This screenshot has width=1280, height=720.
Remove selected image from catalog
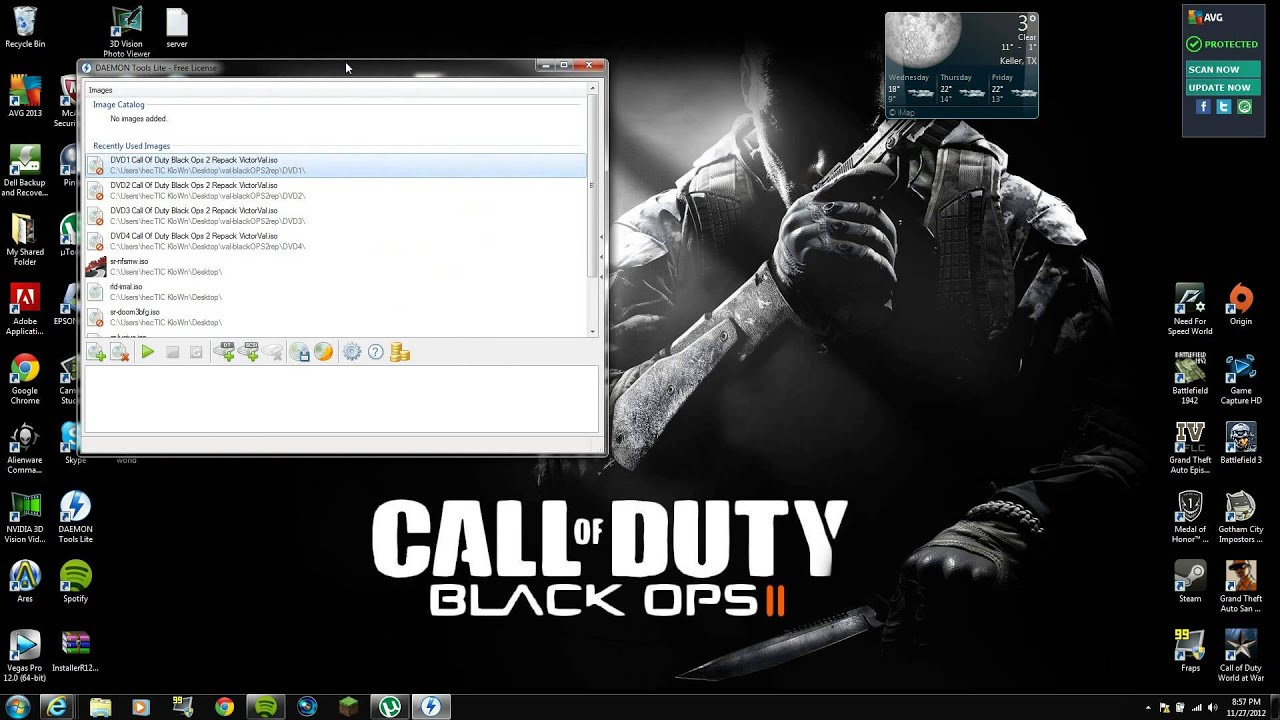tap(120, 352)
